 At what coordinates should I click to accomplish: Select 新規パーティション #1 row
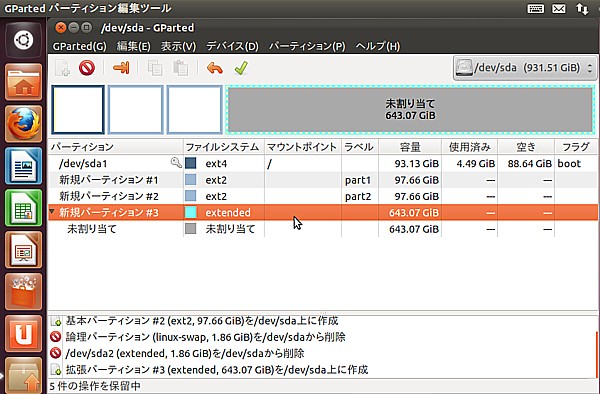tap(323, 180)
